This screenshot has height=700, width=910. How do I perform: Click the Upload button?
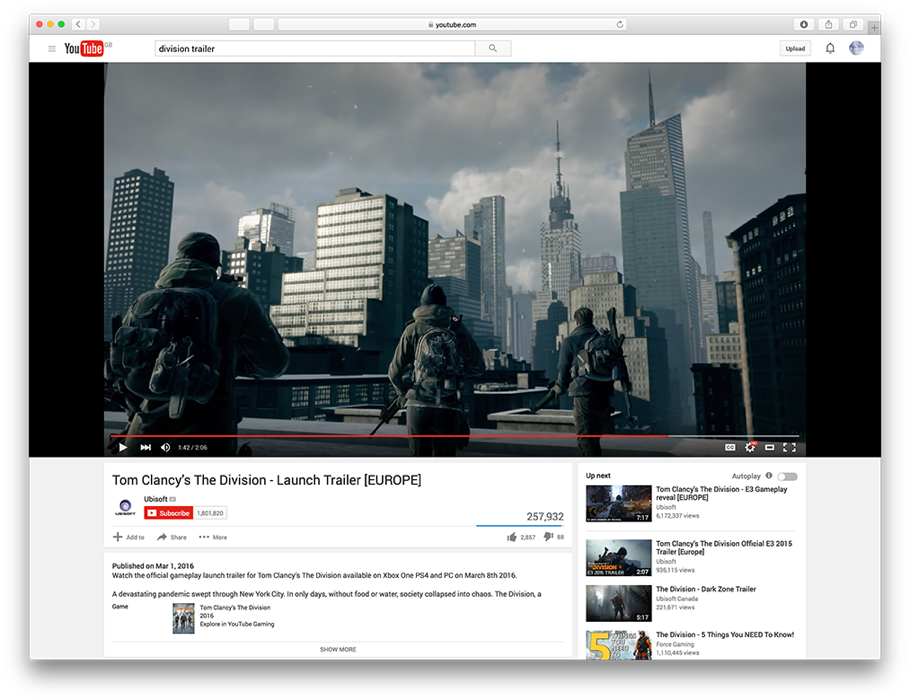click(795, 48)
